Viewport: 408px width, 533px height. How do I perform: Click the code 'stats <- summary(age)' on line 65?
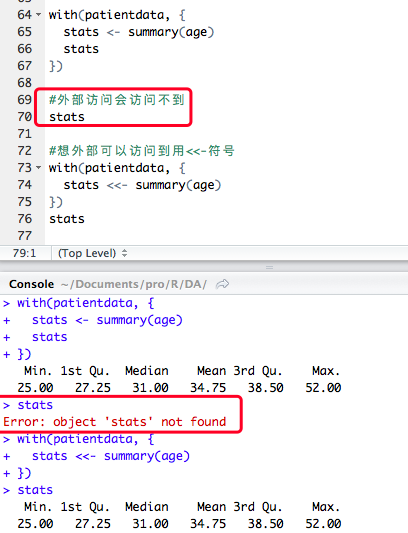139,32
